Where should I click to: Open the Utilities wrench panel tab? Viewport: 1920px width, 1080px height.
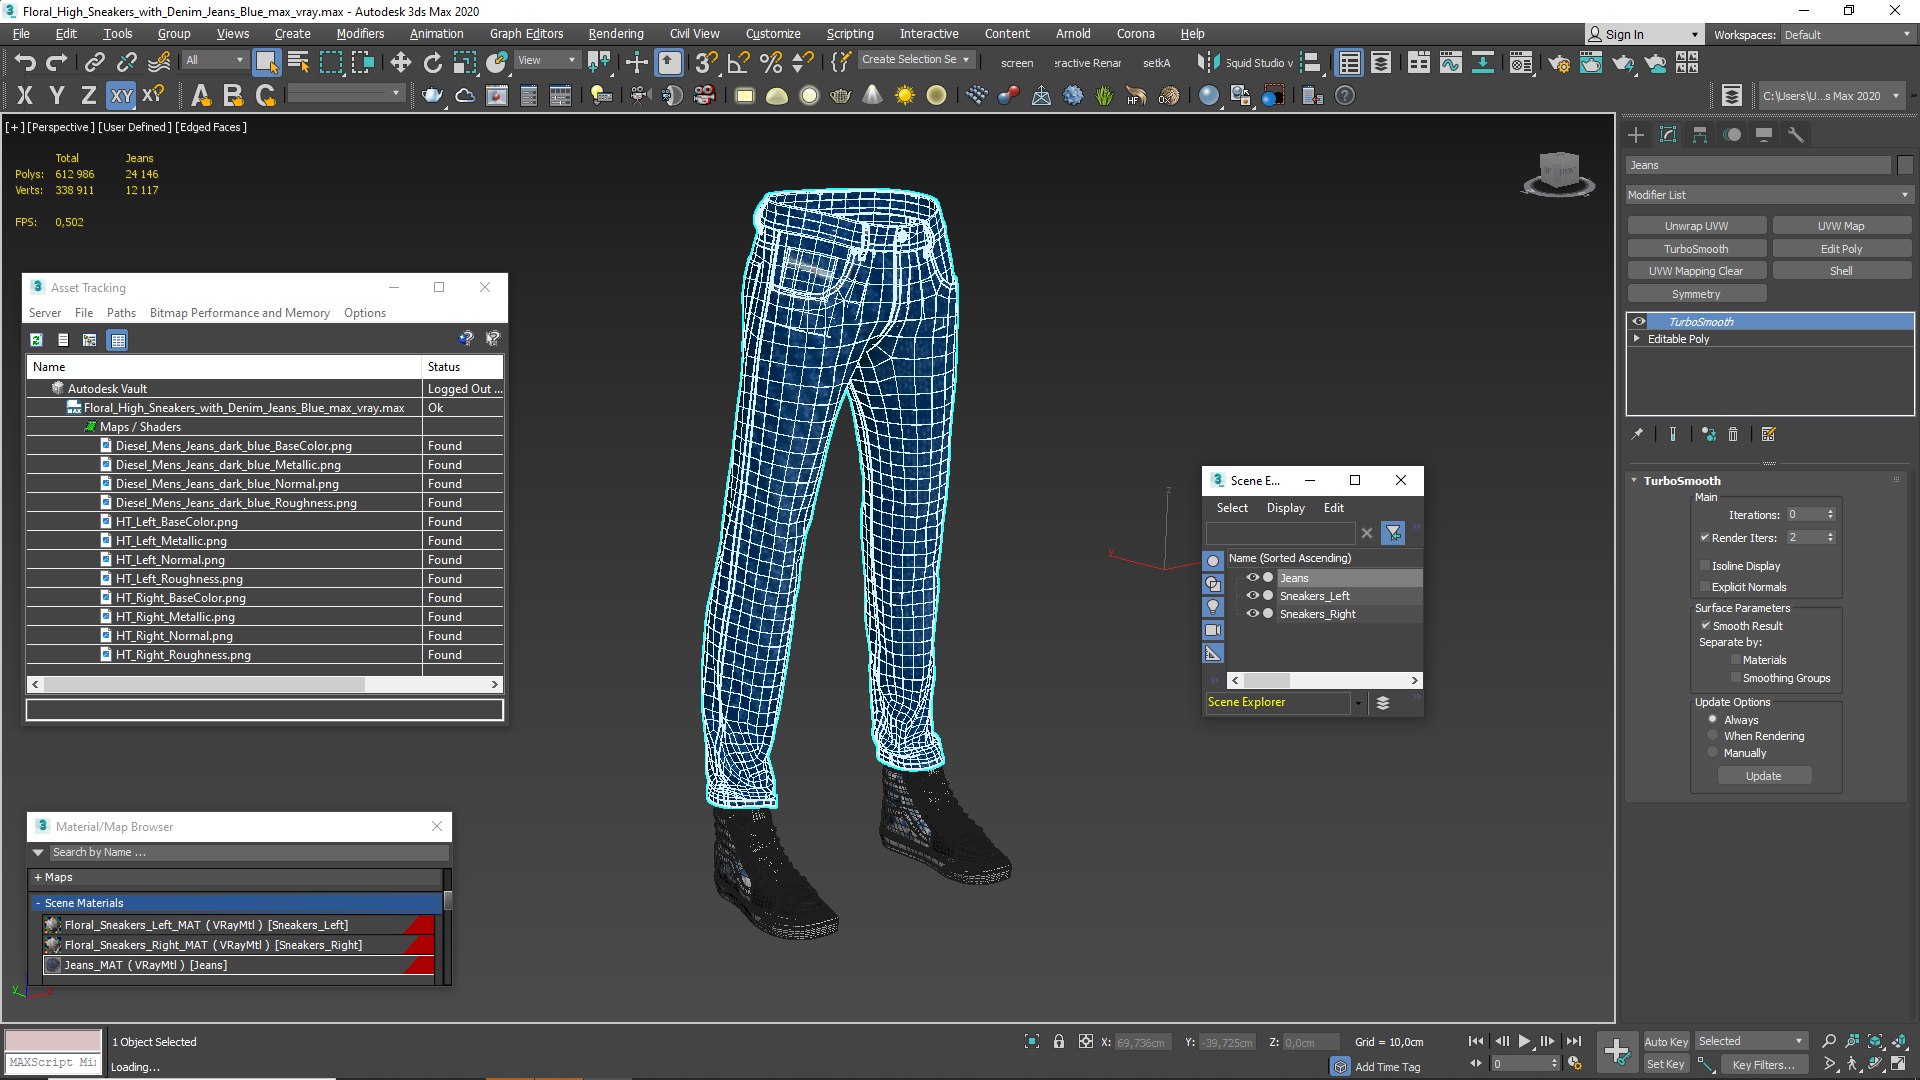pos(1795,135)
